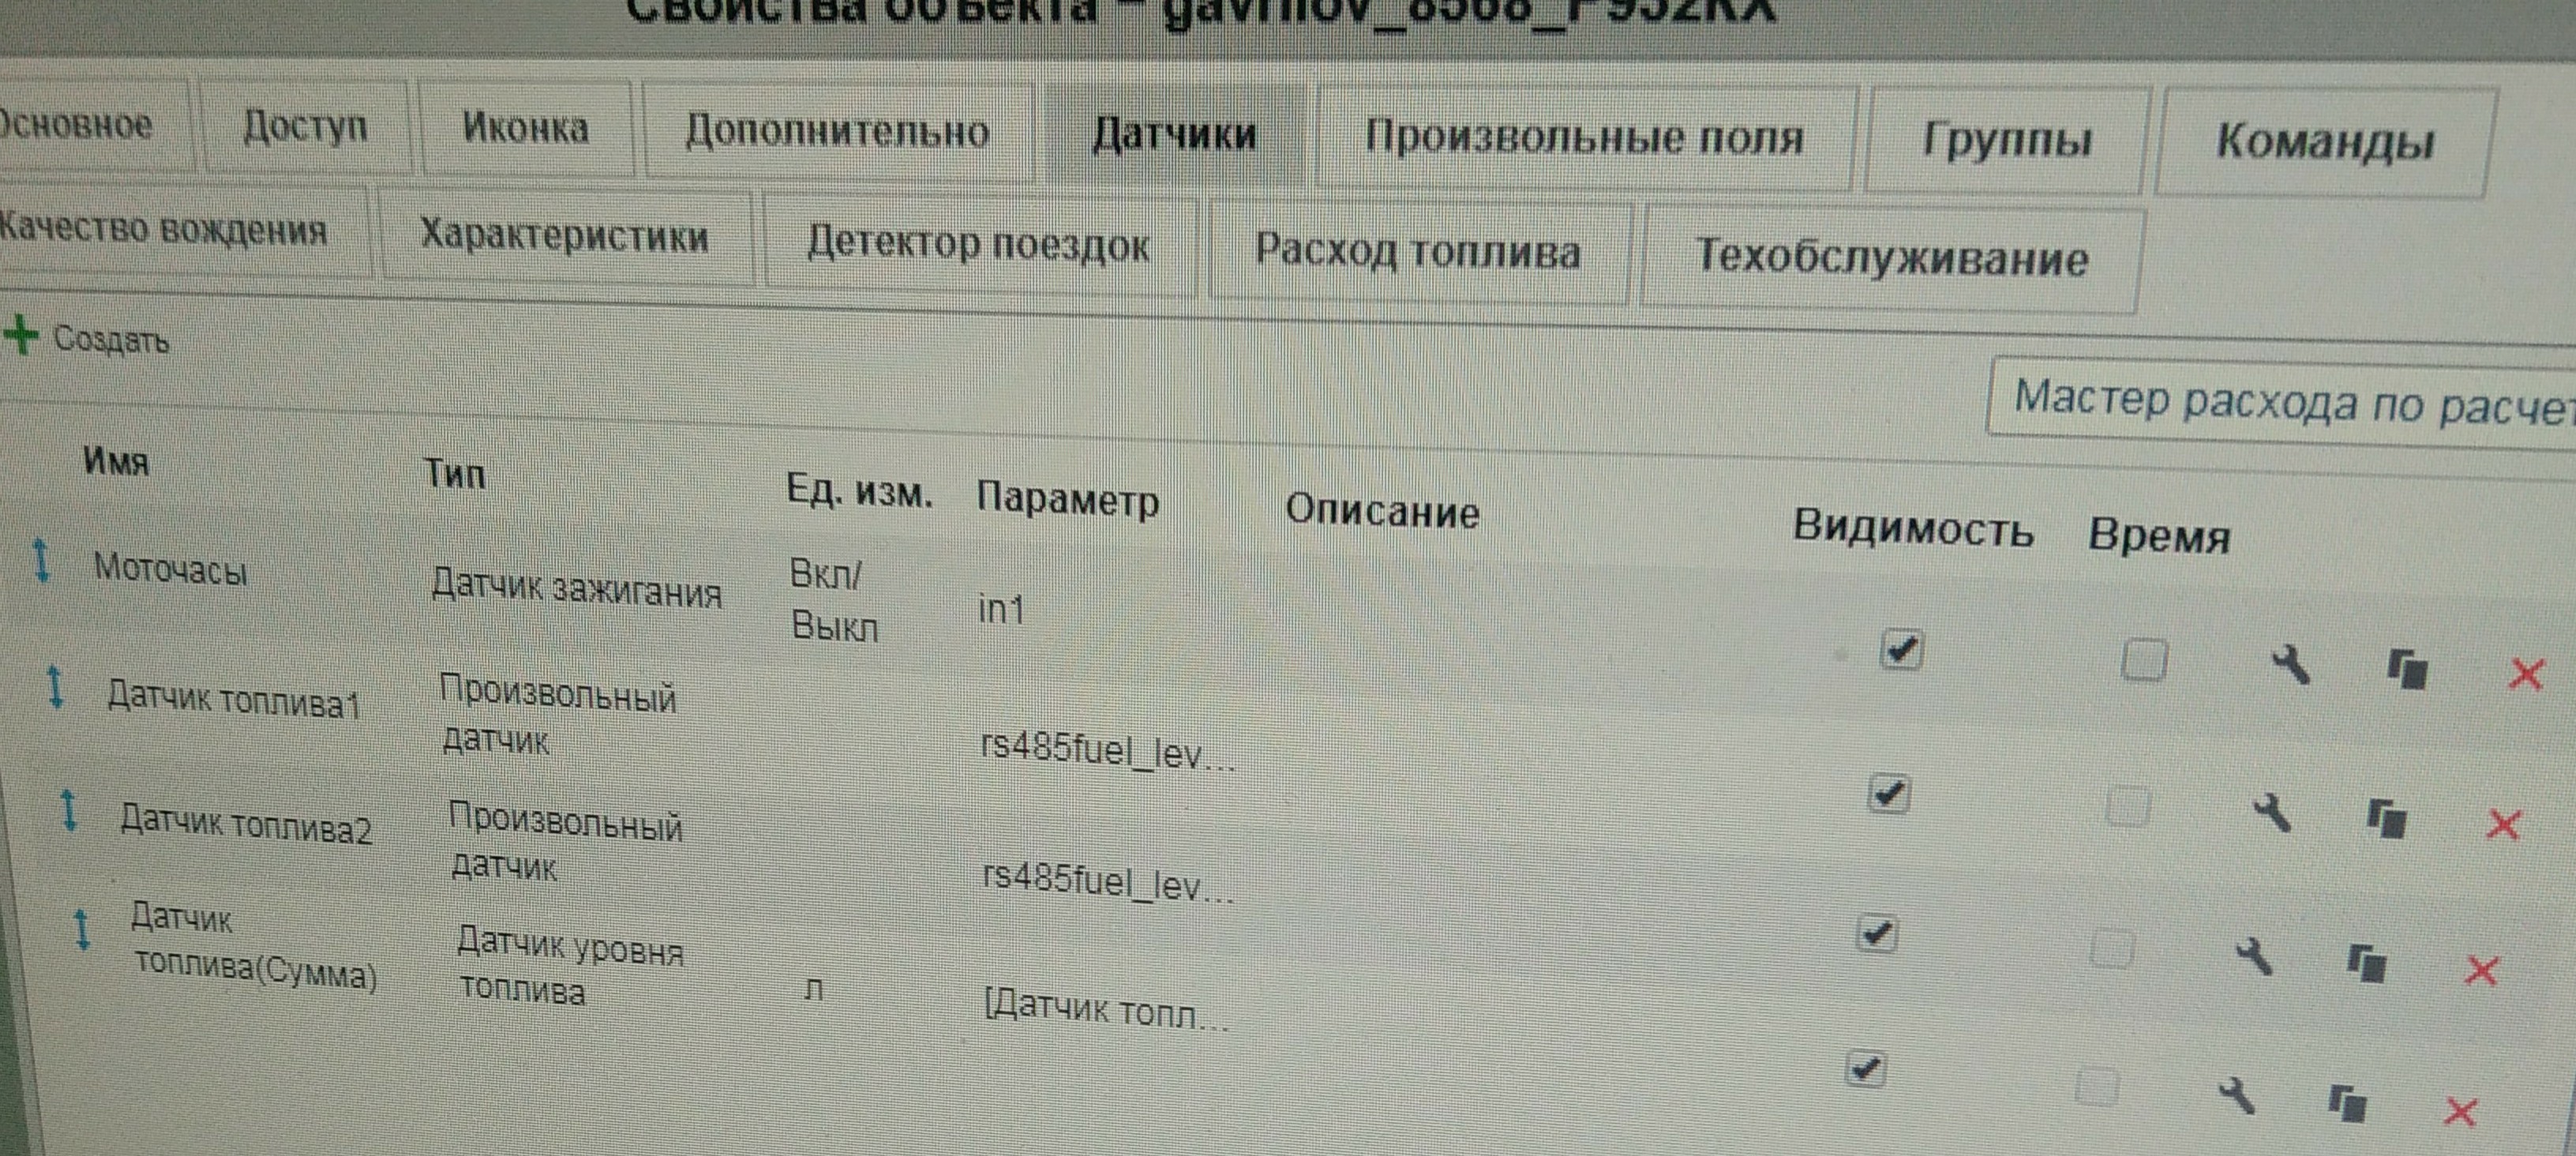
Task: Edit Датчик топлива2 with wrench icon
Action: click(x=2254, y=956)
